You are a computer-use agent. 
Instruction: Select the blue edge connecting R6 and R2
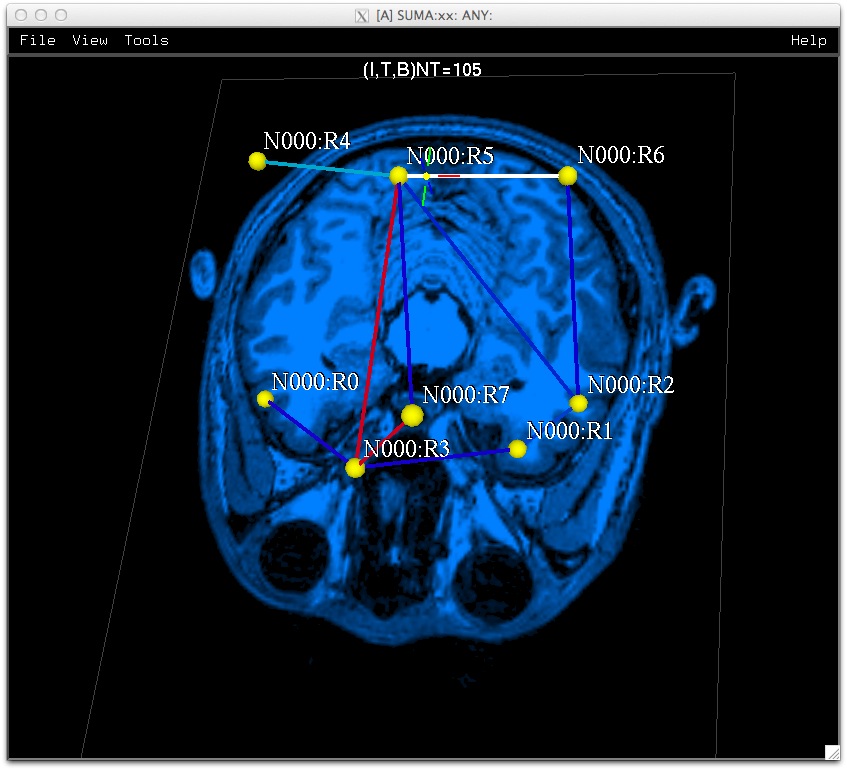pos(573,290)
